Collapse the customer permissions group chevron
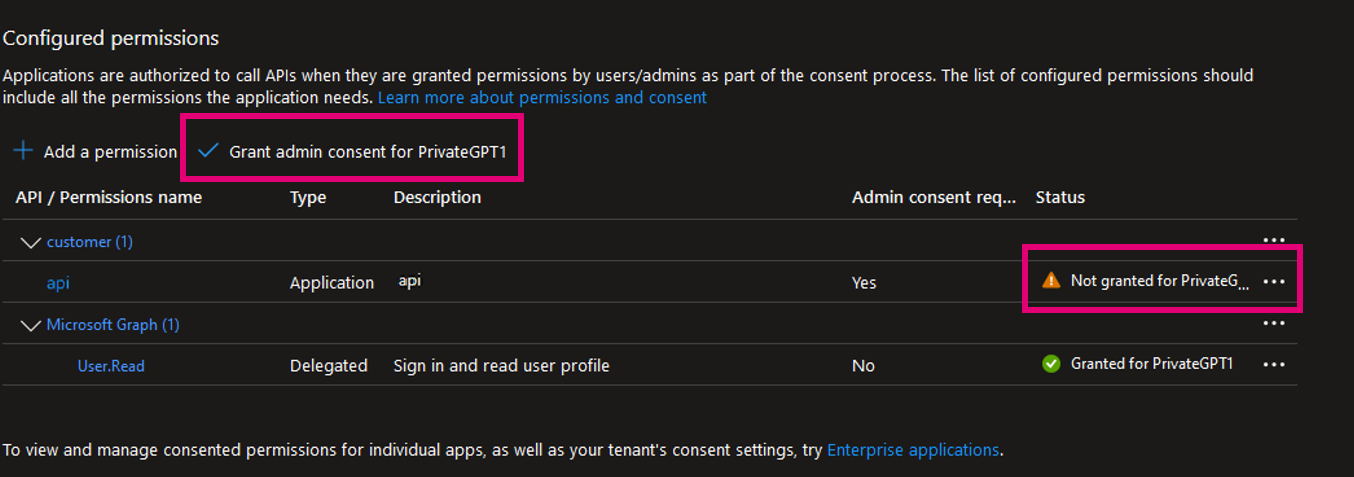1354x477 pixels. click(x=30, y=242)
